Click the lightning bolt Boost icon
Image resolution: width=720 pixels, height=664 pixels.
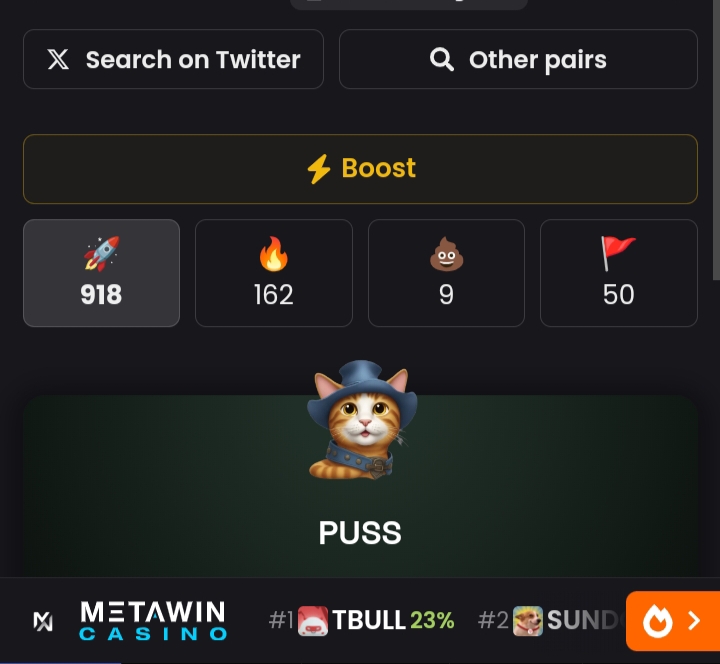coord(319,169)
